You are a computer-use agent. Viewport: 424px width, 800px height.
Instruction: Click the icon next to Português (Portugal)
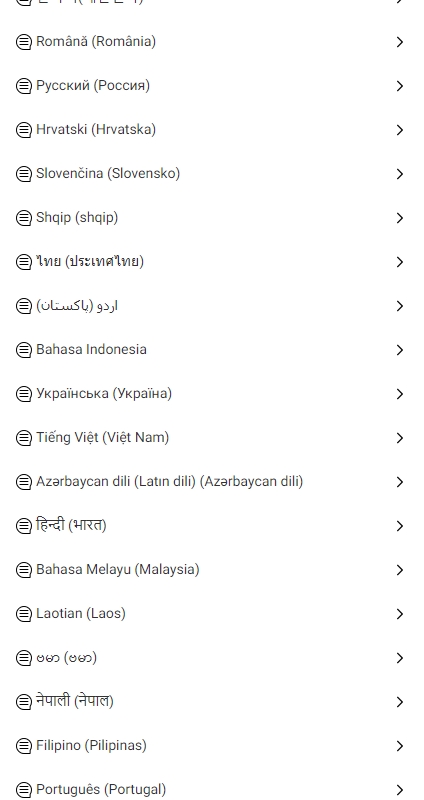pos(23,789)
